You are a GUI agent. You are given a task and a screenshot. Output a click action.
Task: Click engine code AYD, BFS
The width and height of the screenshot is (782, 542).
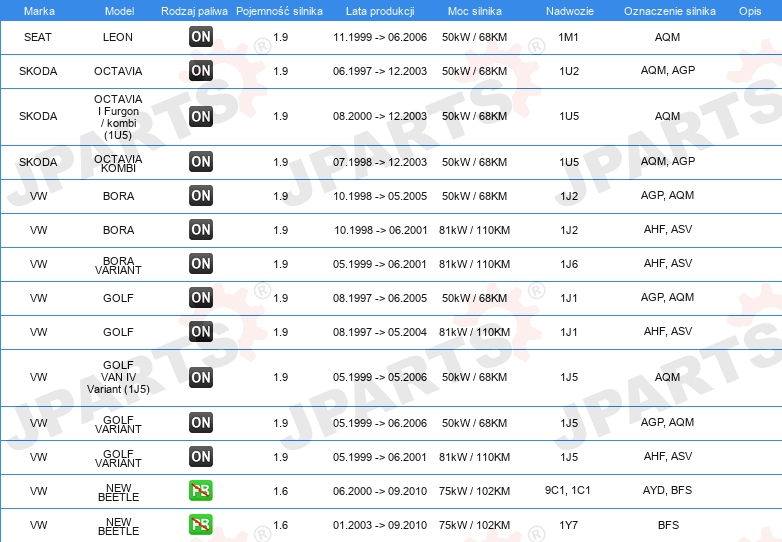click(667, 490)
